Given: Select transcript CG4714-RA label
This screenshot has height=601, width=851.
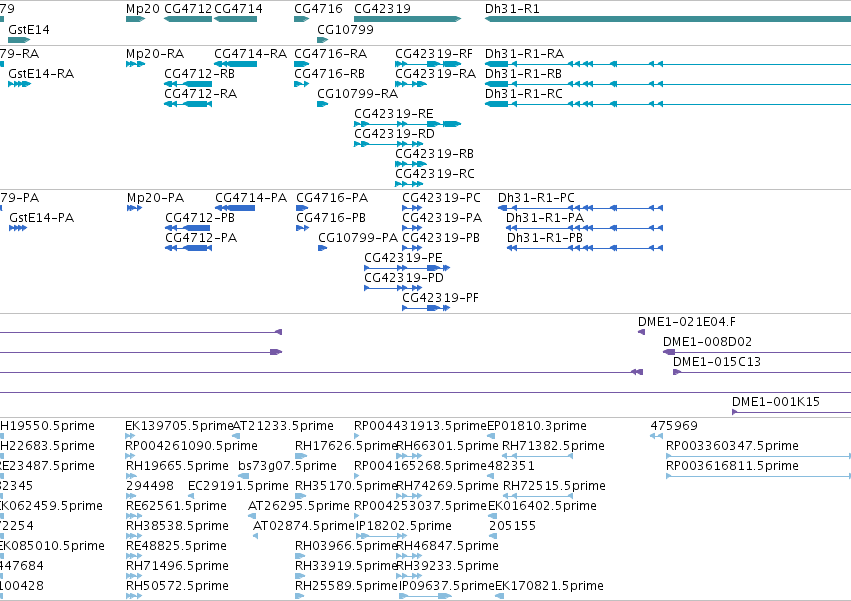Looking at the screenshot, I should (x=250, y=54).
